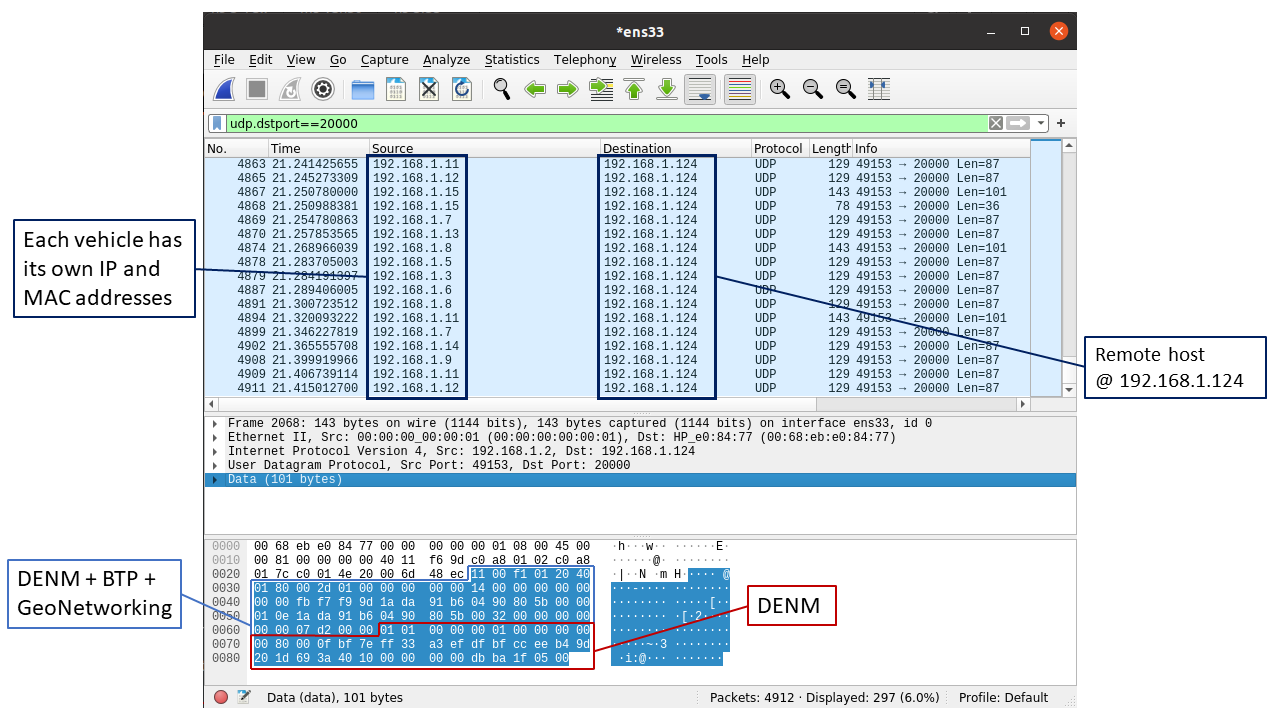This screenshot has height=720, width=1280.
Task: Open display filter bookmarks
Action: tap(217, 123)
